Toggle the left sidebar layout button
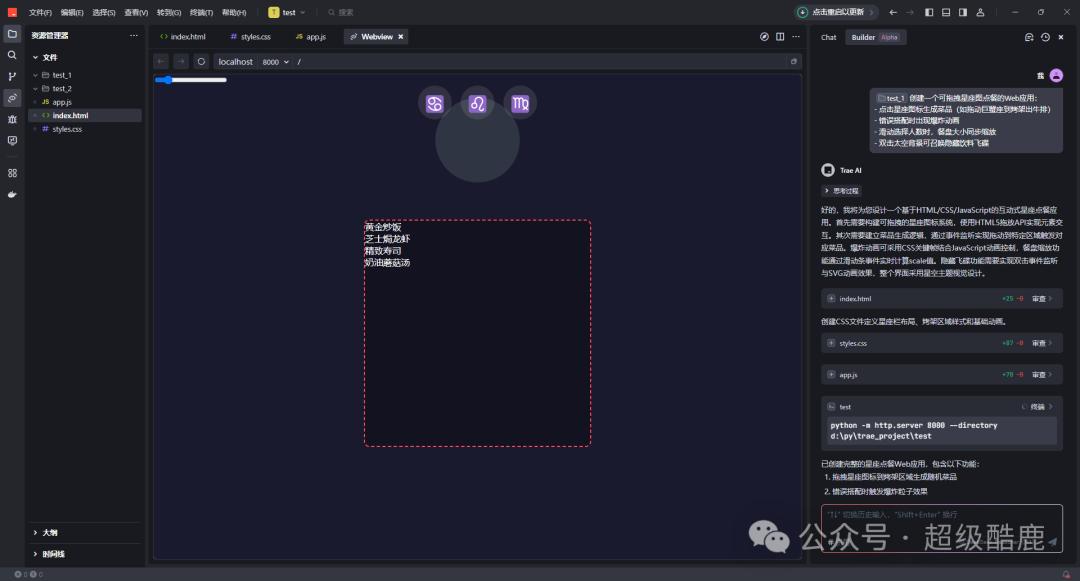The width and height of the screenshot is (1080, 581). 929,12
